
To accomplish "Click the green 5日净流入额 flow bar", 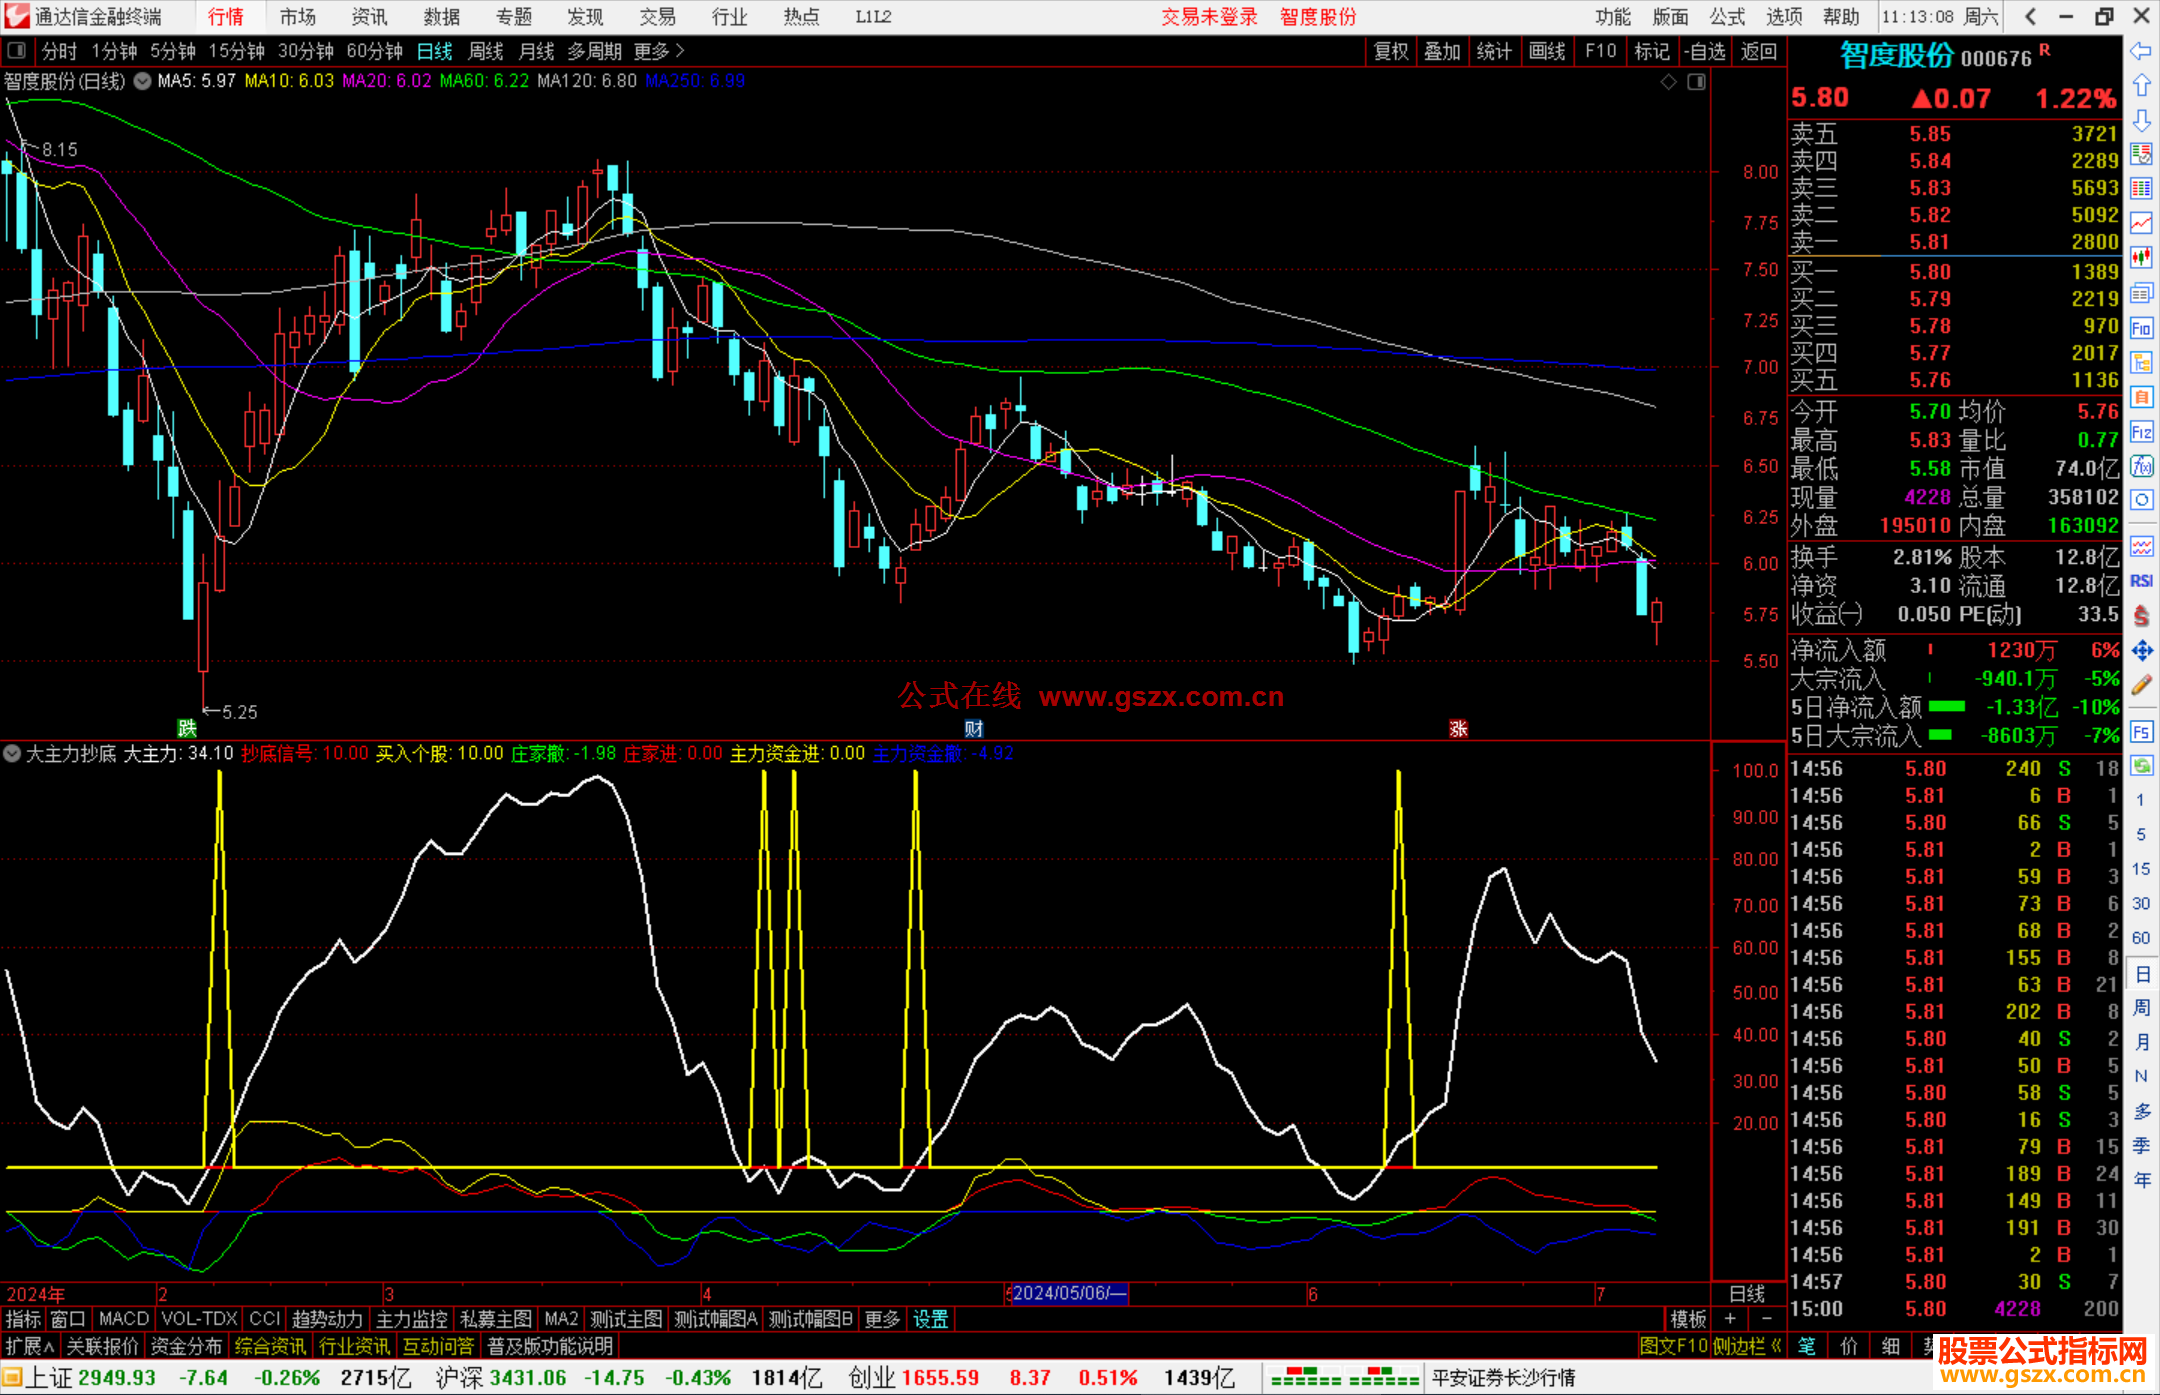I will tap(1946, 707).
